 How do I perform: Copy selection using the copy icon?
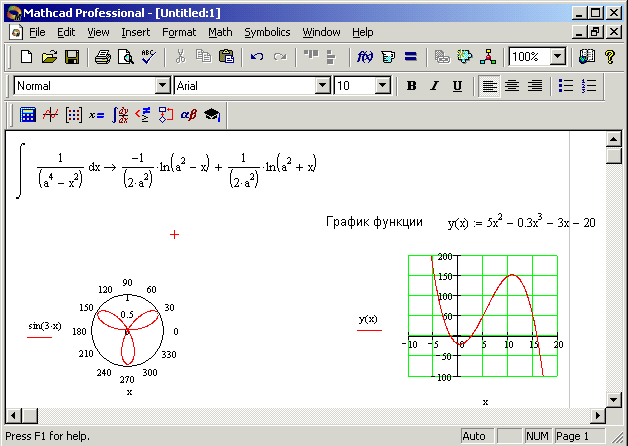click(203, 57)
